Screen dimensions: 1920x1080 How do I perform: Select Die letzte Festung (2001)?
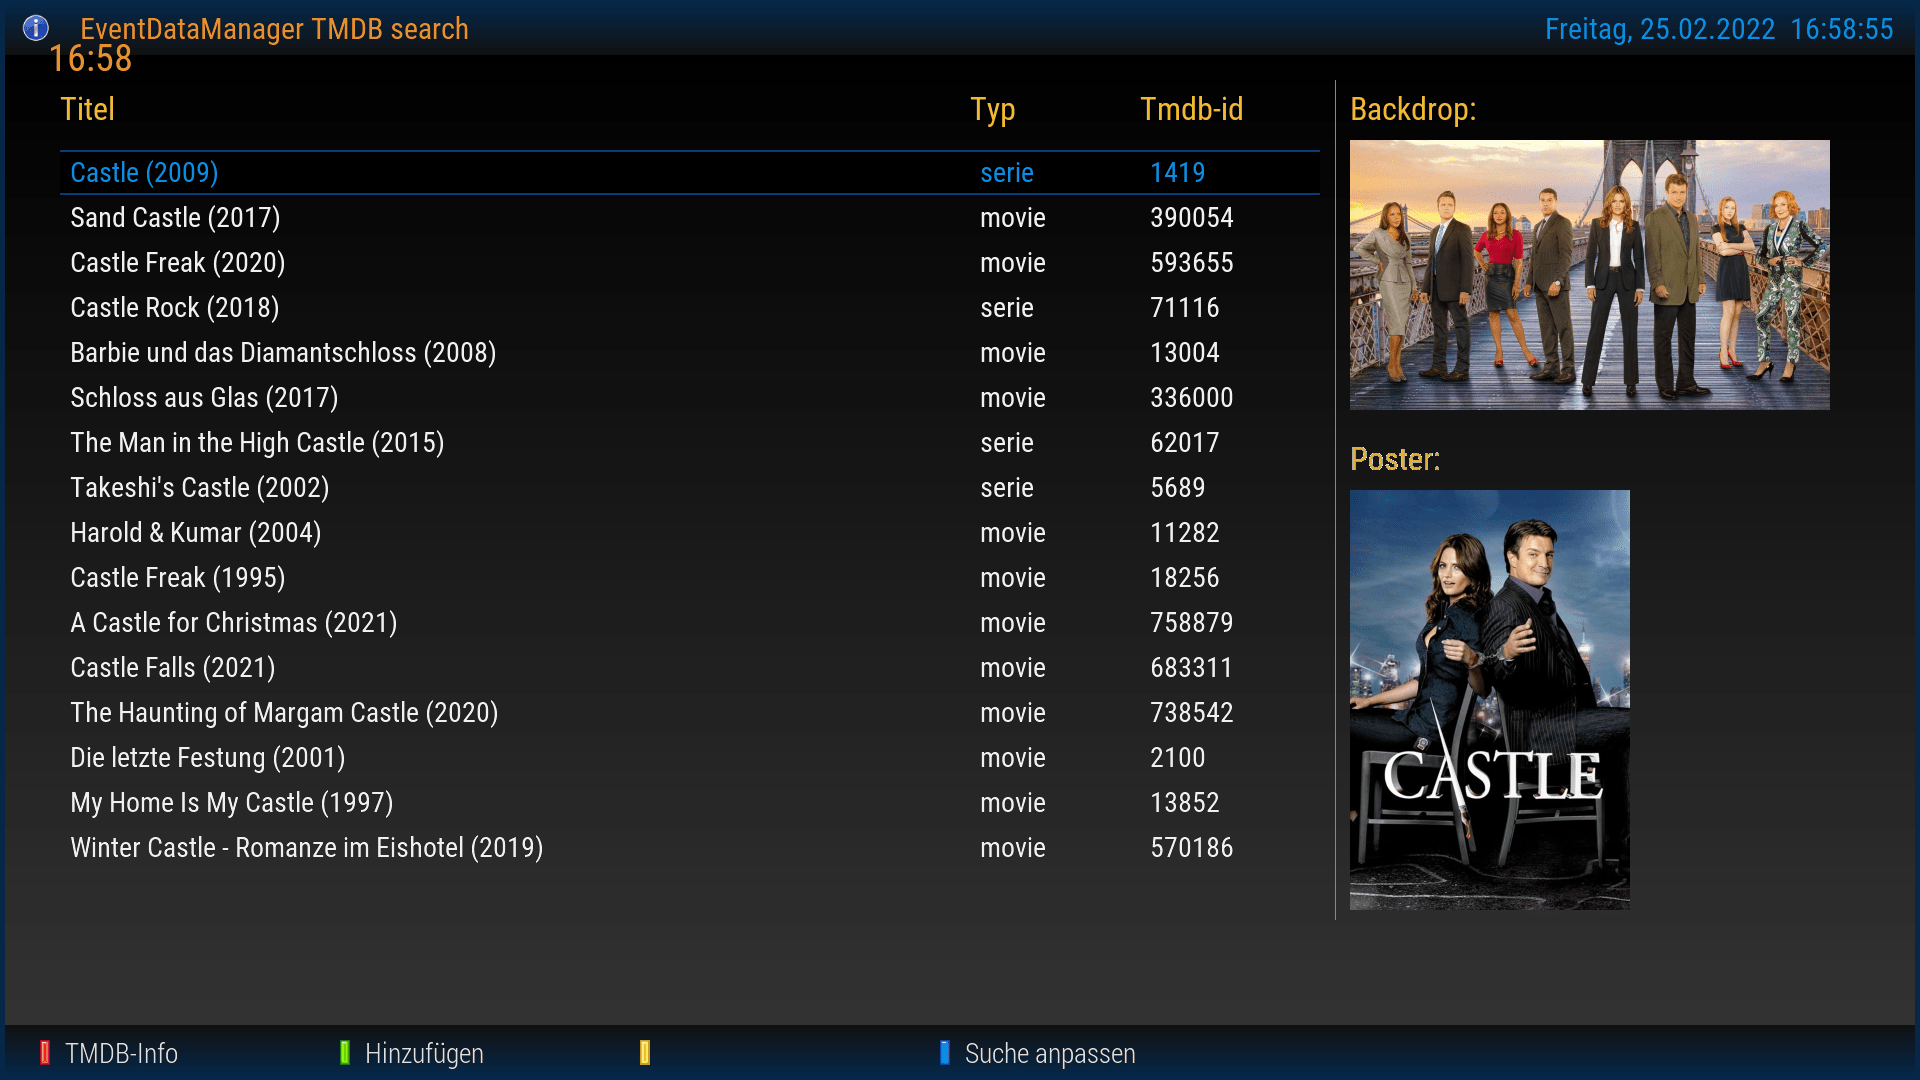(208, 758)
